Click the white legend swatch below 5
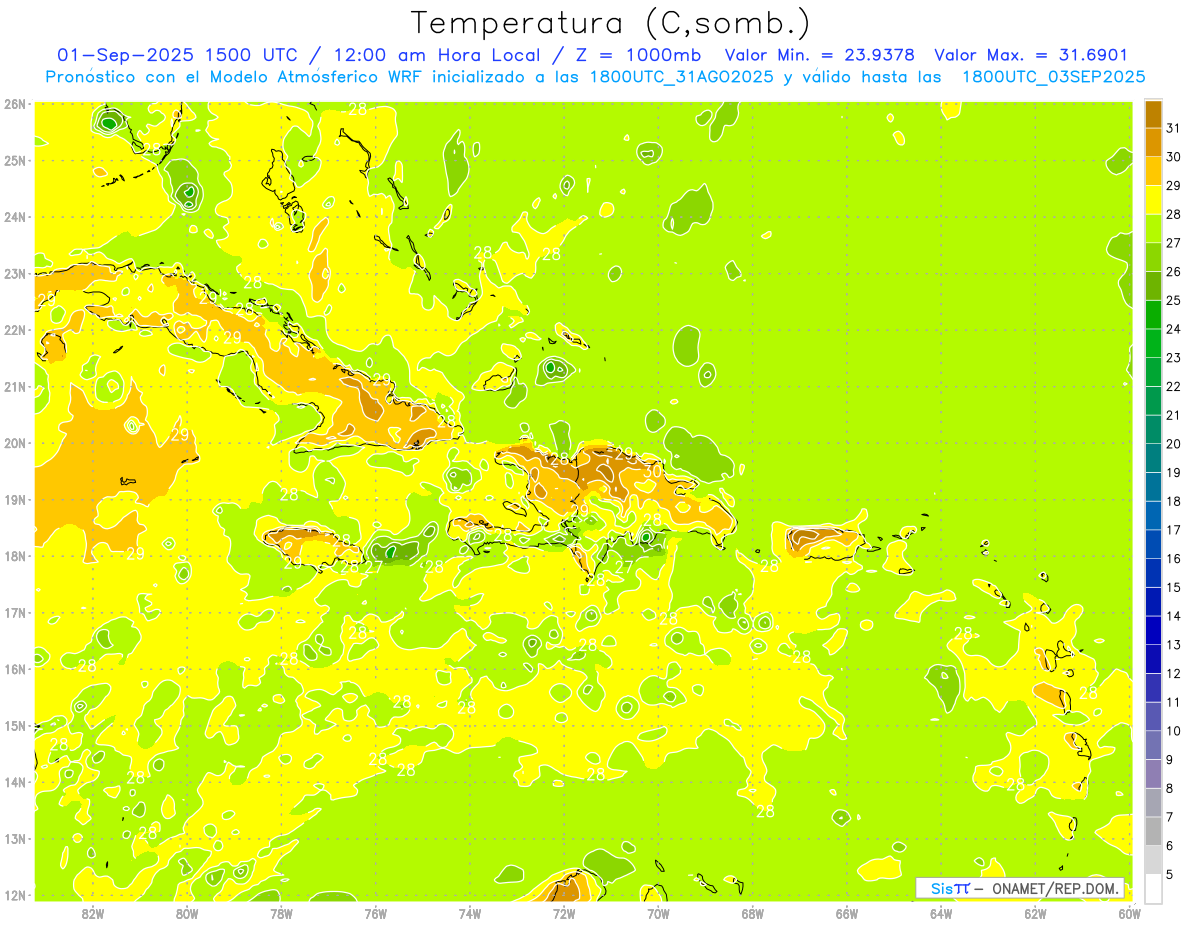This screenshot has width=1200, height=927. click(1153, 889)
